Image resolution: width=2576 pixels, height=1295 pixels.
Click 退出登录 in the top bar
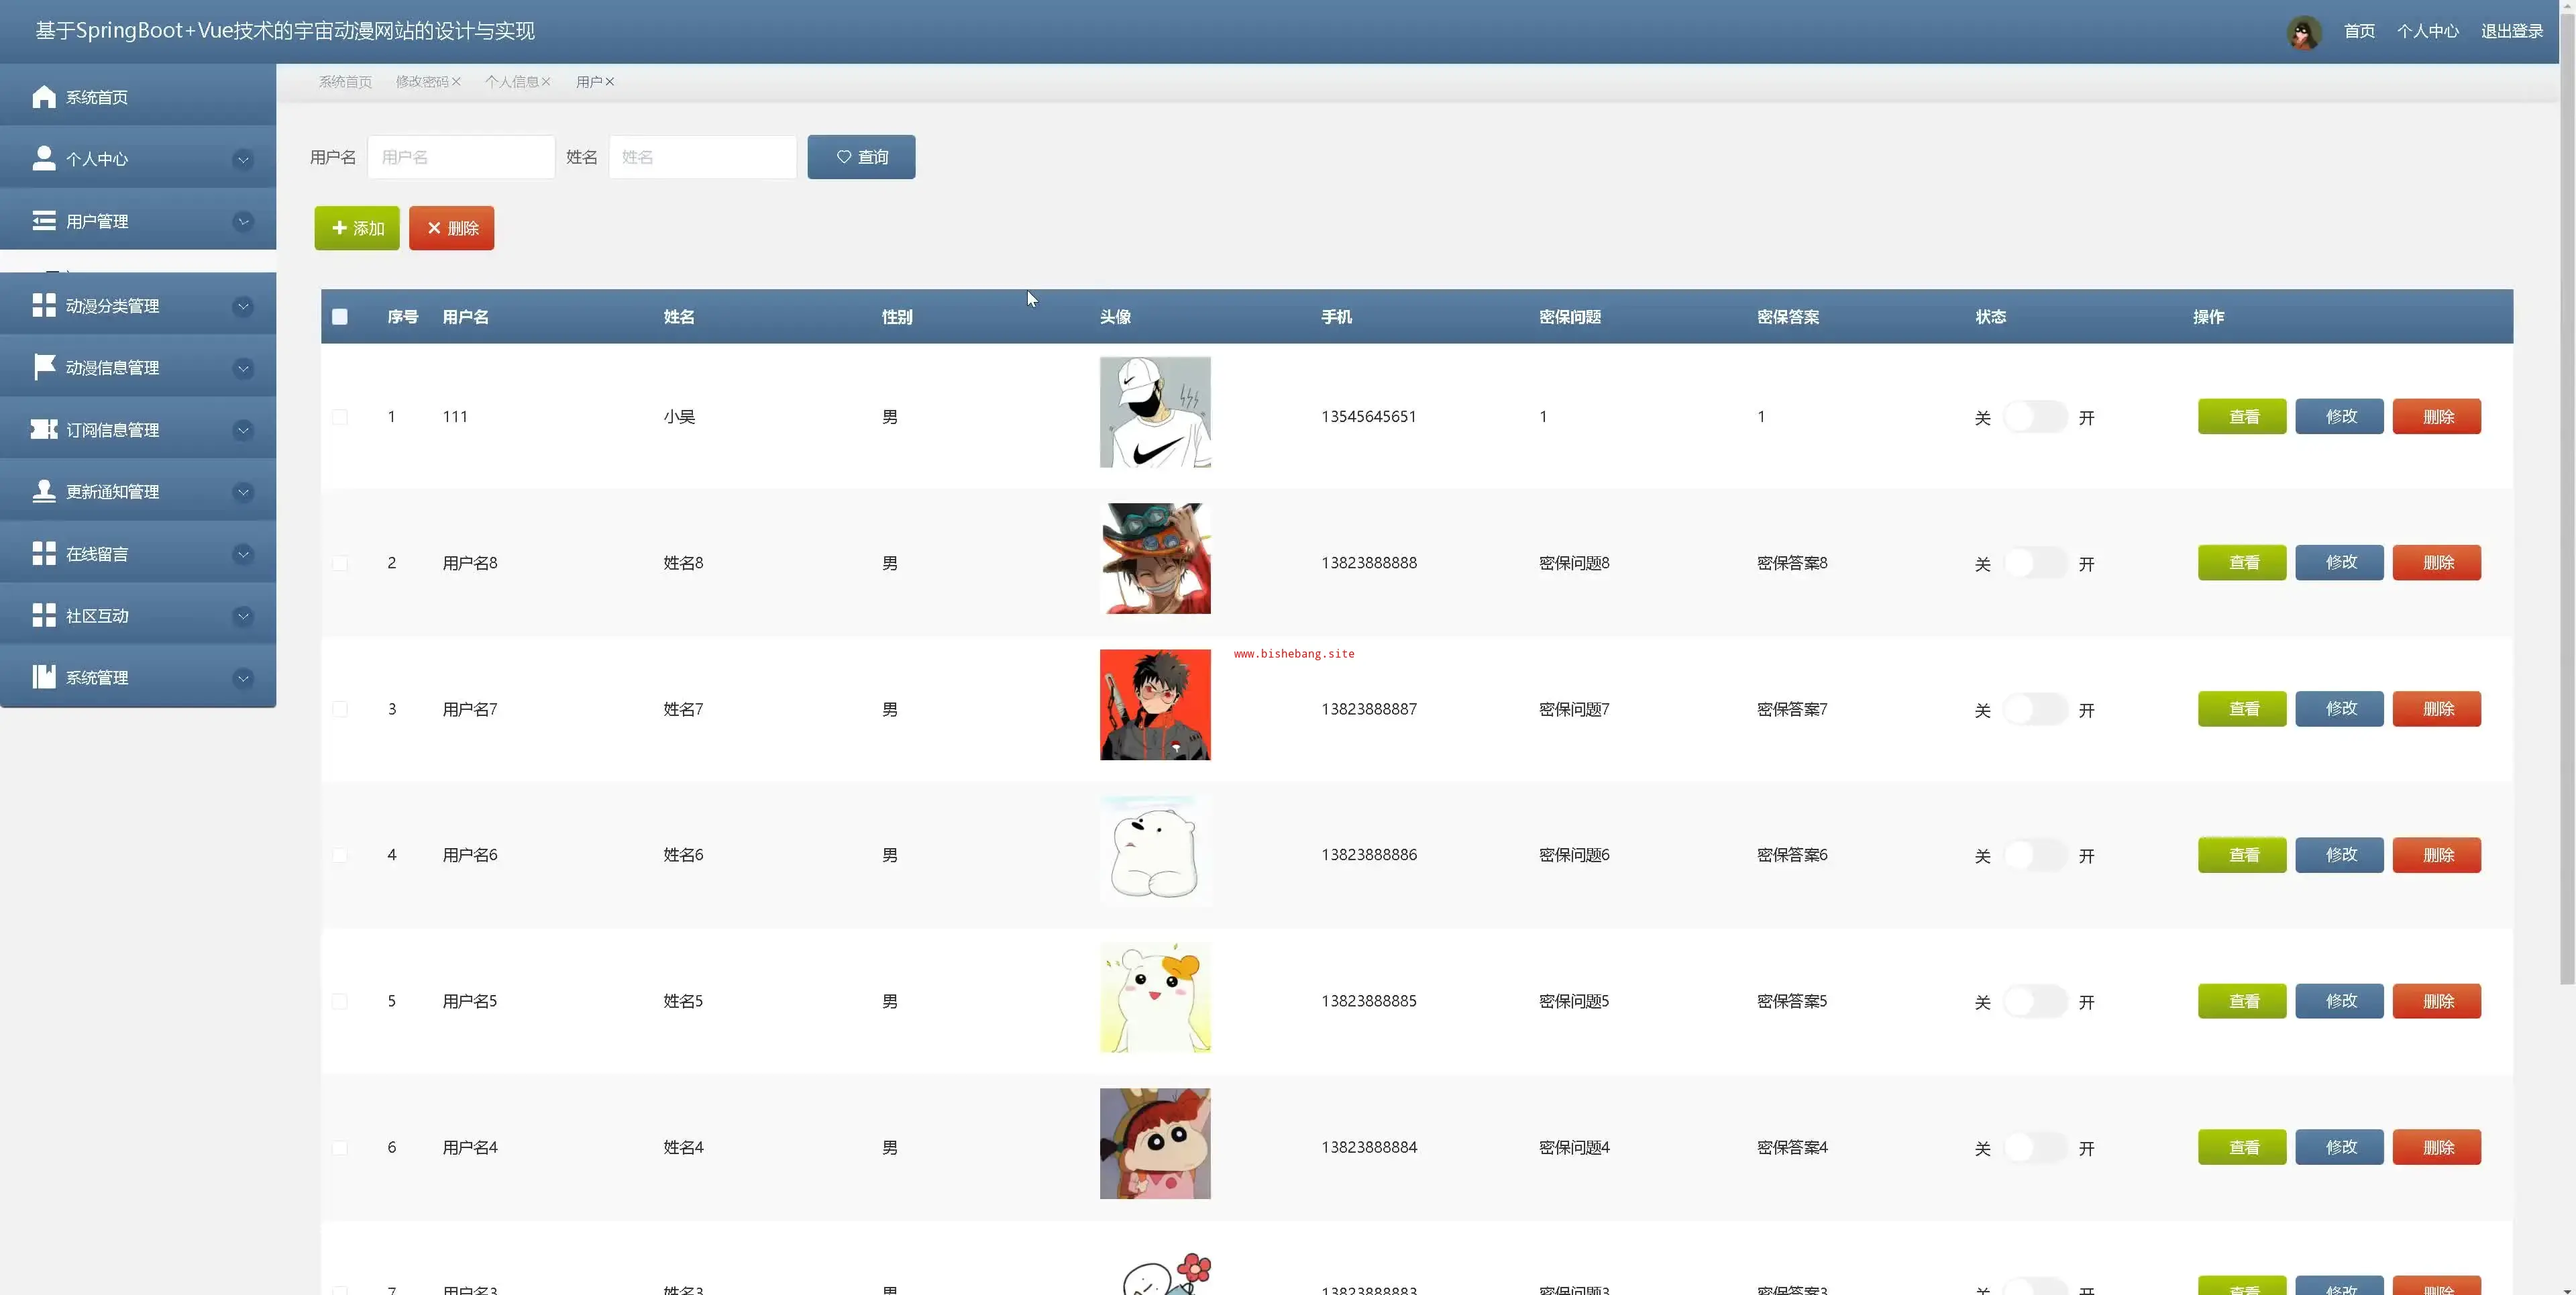(2511, 32)
